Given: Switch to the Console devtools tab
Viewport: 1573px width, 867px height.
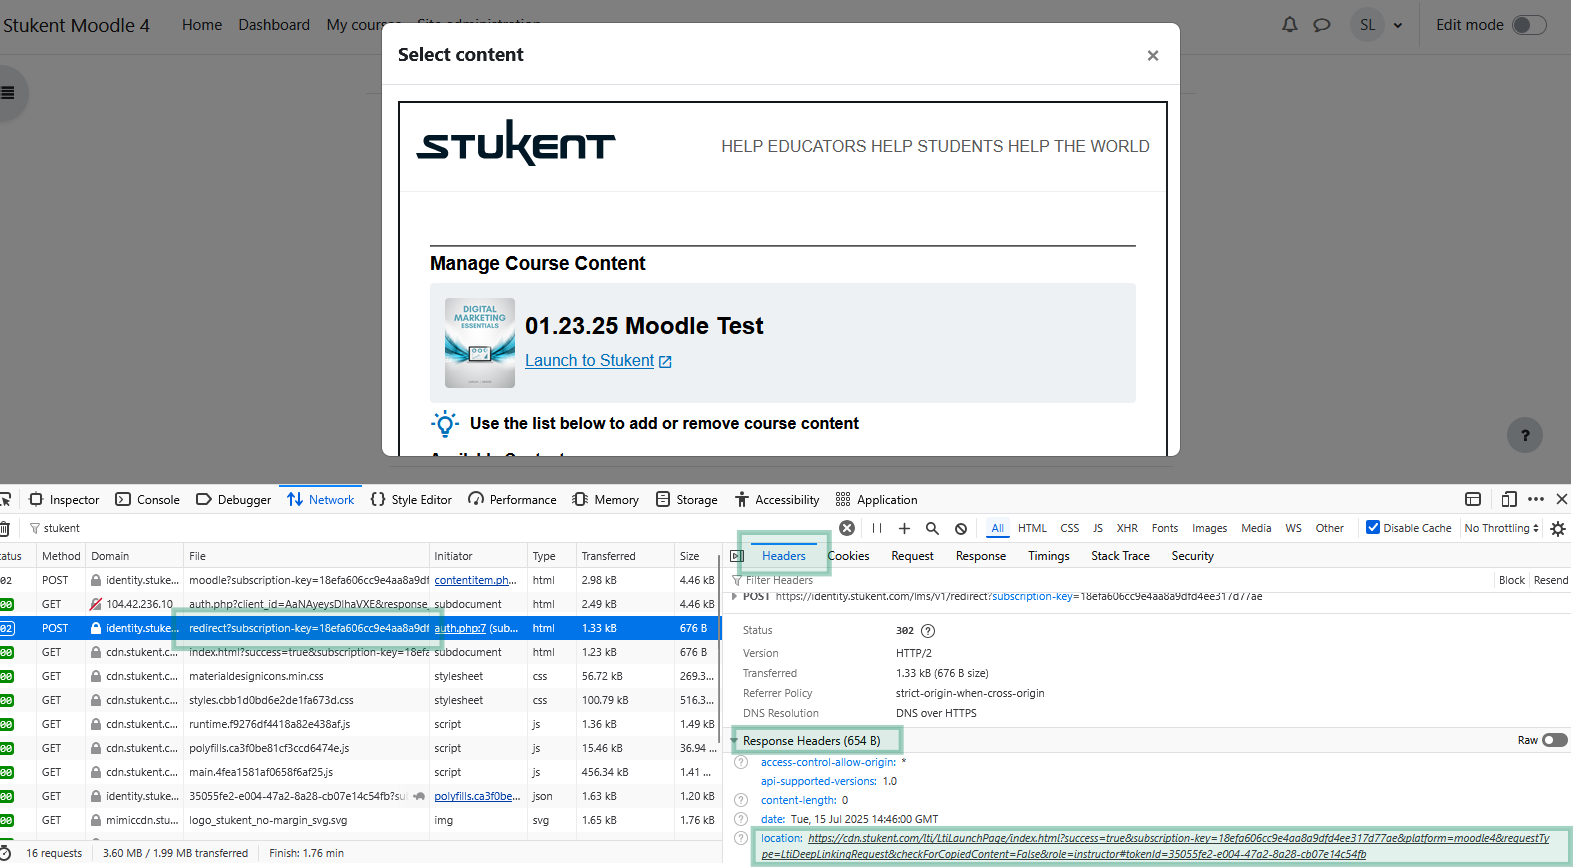Looking at the screenshot, I should 148,500.
